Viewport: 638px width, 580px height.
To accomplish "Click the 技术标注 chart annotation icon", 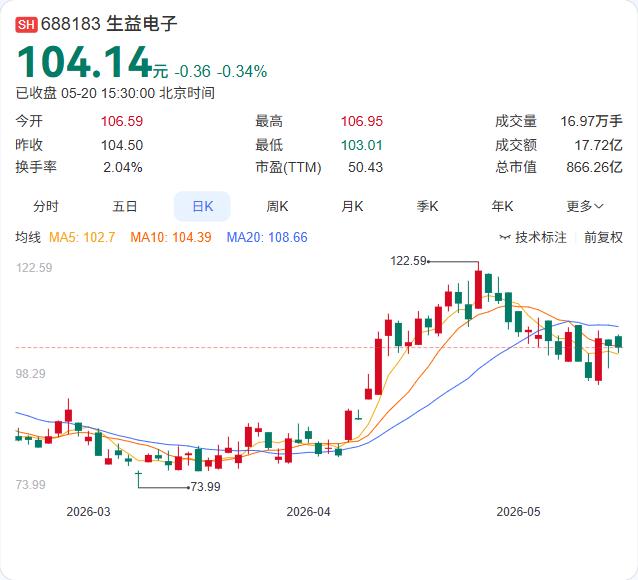I will pyautogui.click(x=505, y=237).
